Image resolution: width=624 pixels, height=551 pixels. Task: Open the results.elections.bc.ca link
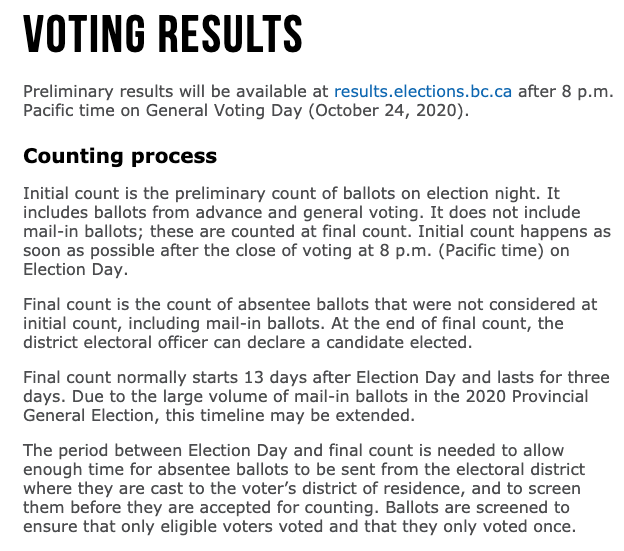click(x=423, y=91)
